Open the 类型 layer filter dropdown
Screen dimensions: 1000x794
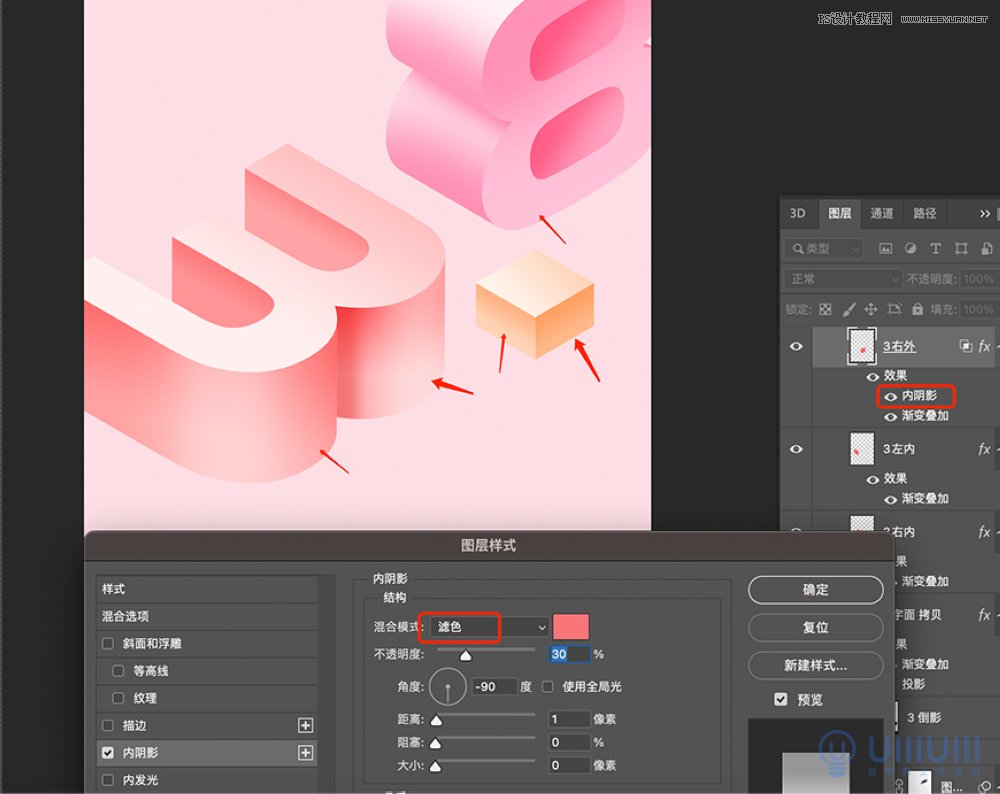point(825,248)
